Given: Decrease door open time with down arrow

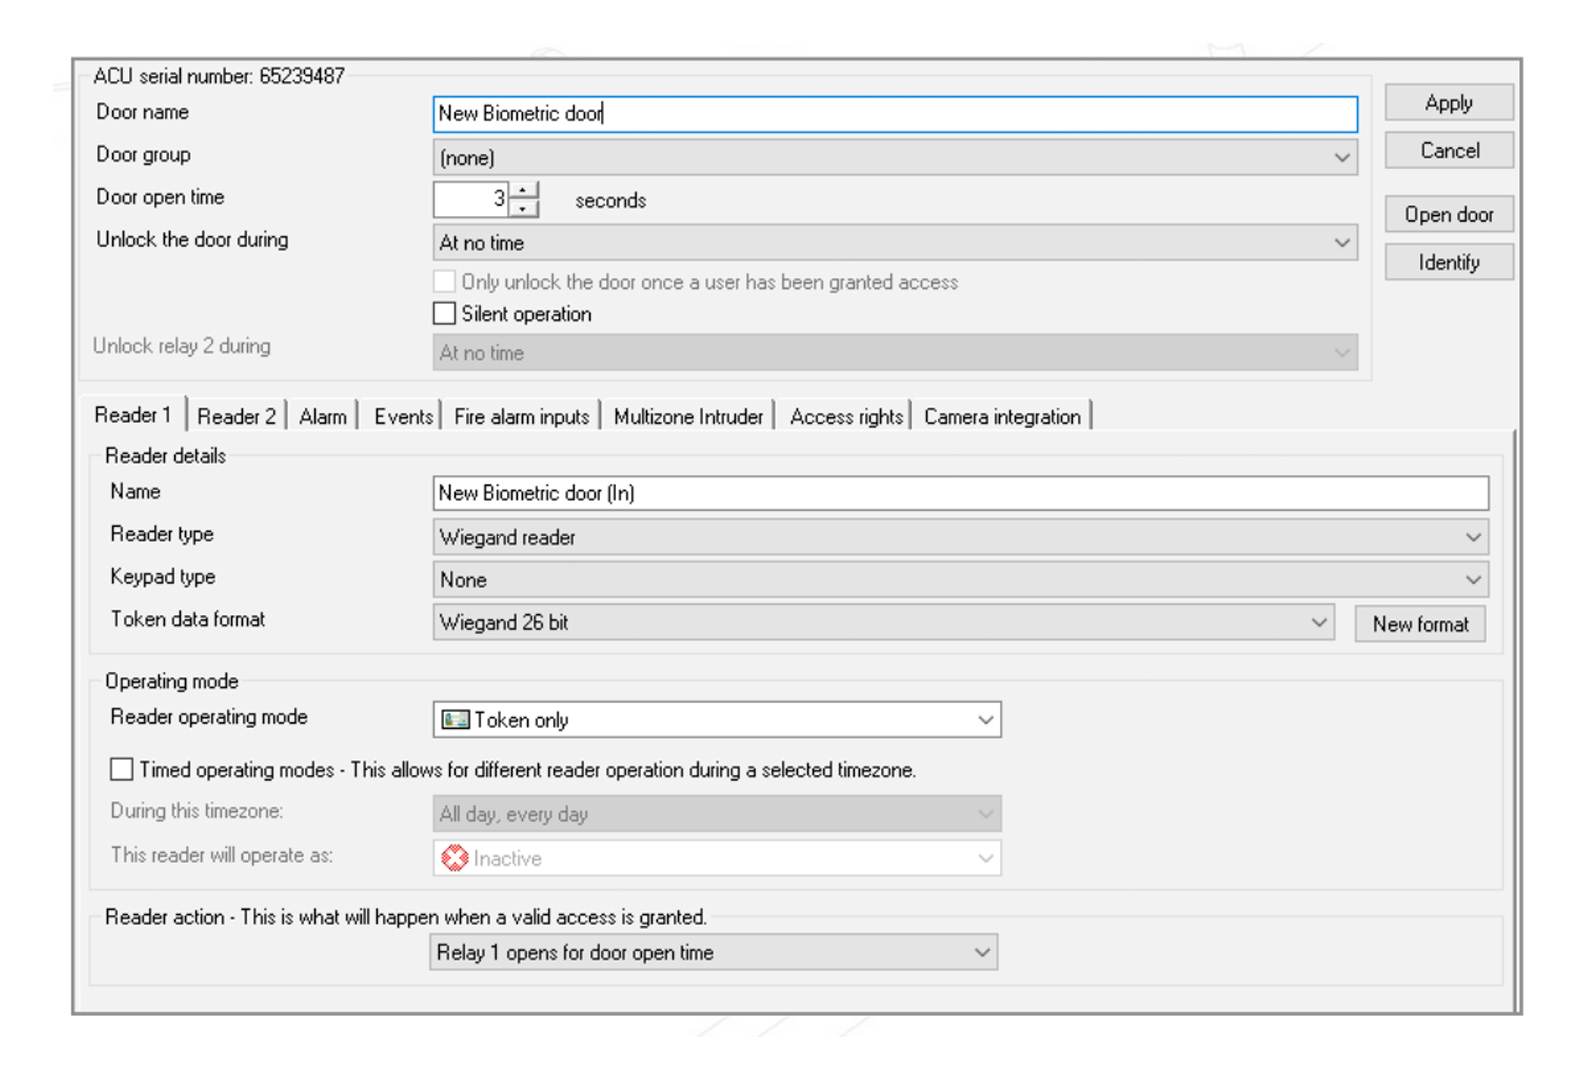Looking at the screenshot, I should click(523, 208).
